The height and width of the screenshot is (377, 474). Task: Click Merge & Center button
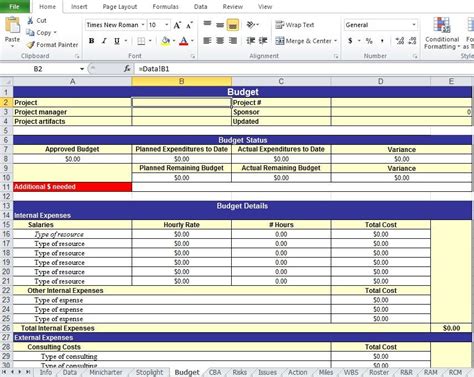click(303, 41)
